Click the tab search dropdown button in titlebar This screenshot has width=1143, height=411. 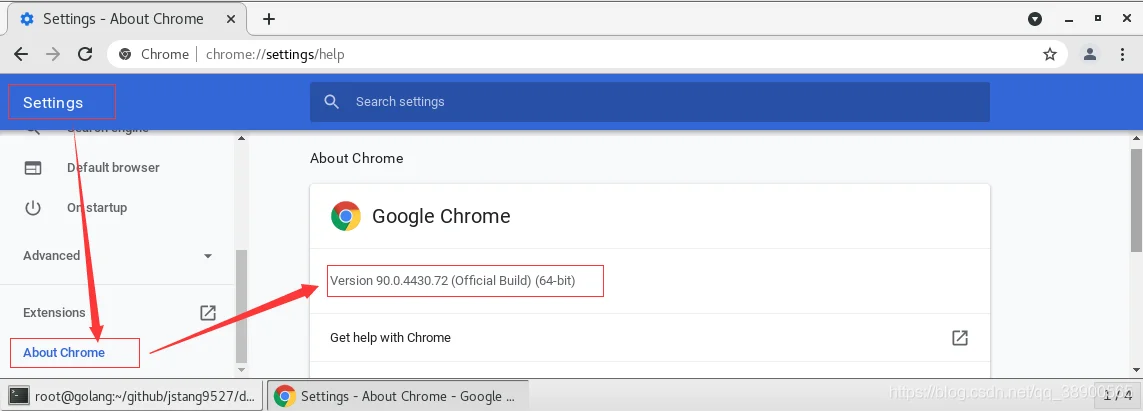[x=1034, y=19]
